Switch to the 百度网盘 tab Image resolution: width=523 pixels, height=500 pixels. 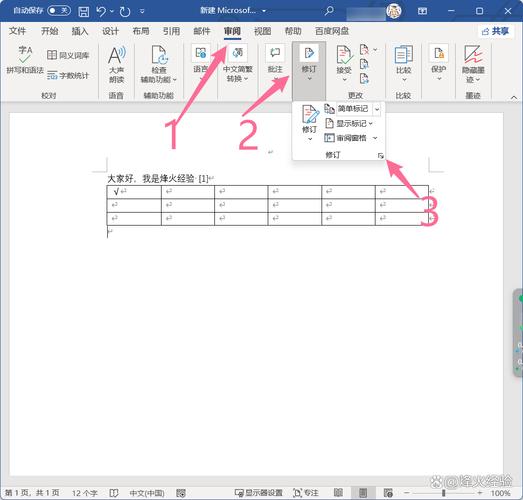[332, 31]
